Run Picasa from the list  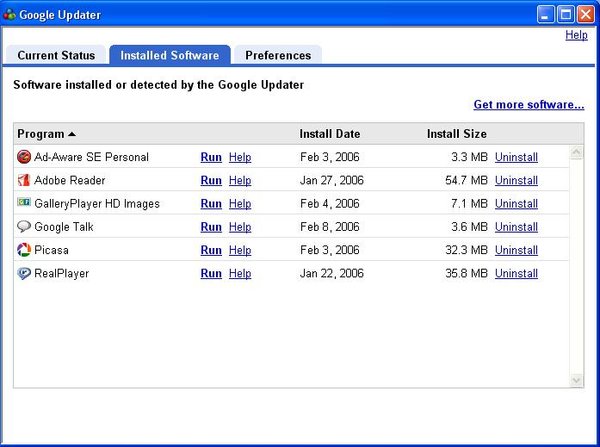211,250
